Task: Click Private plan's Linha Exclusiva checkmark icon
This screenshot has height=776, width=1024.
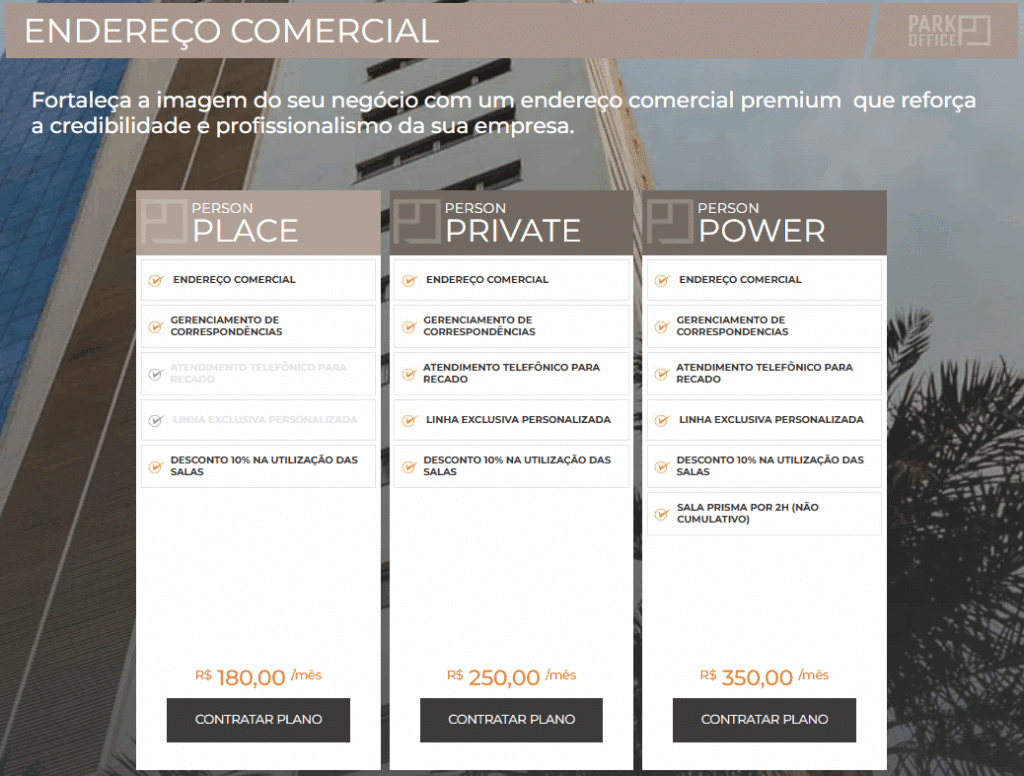Action: tap(408, 421)
